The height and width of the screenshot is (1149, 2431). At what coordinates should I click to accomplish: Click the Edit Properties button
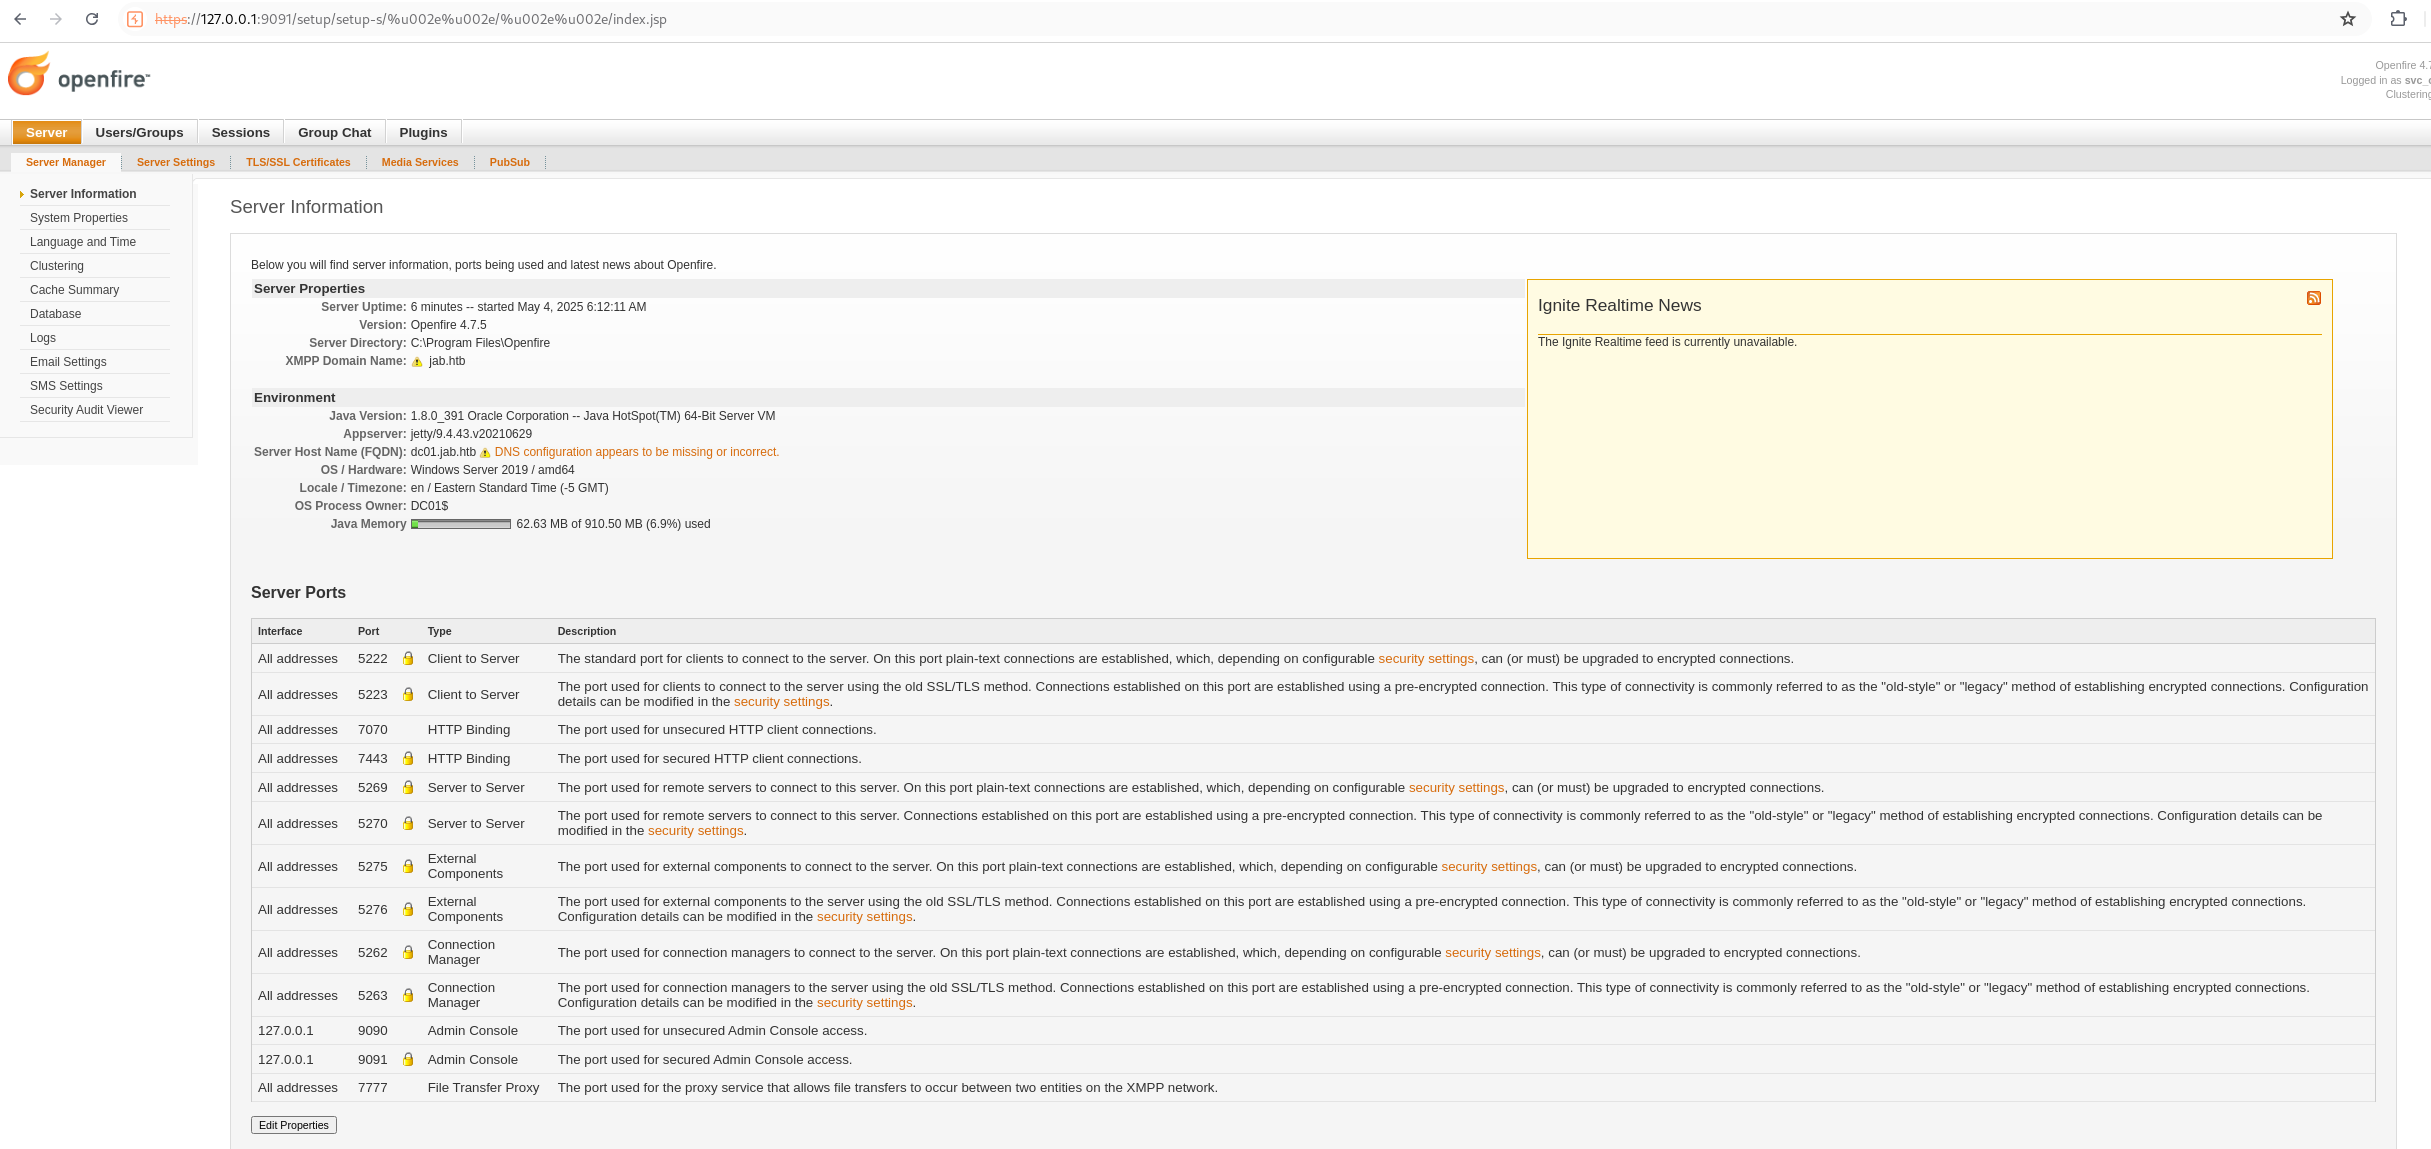(293, 1125)
